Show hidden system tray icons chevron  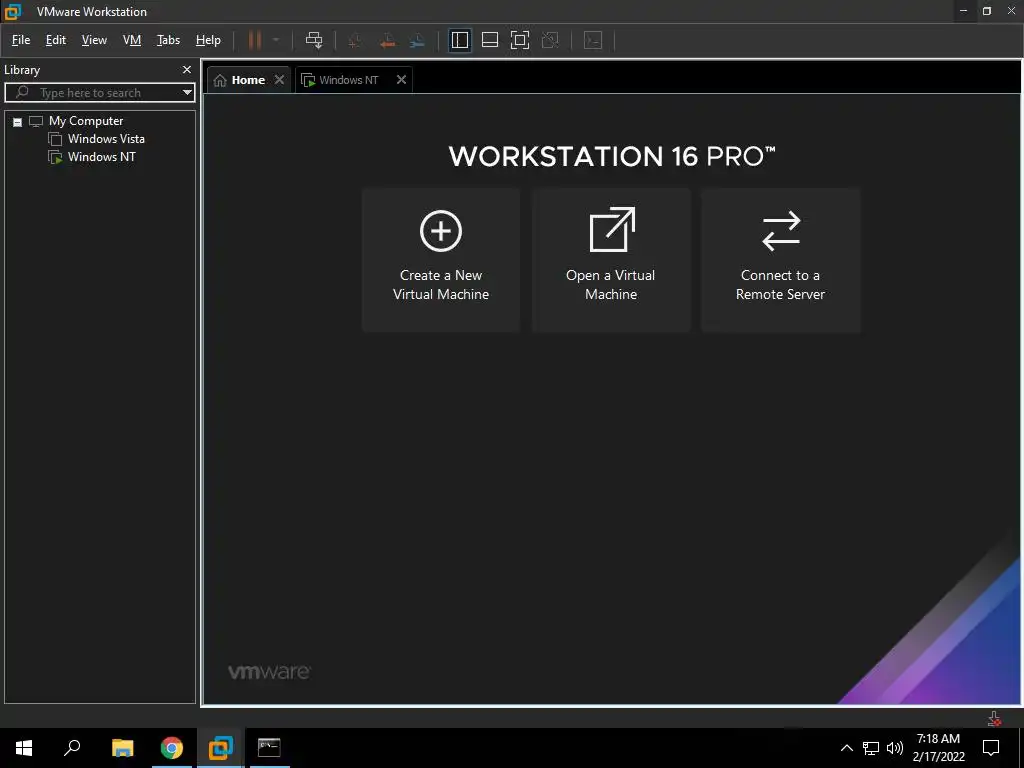click(x=846, y=748)
